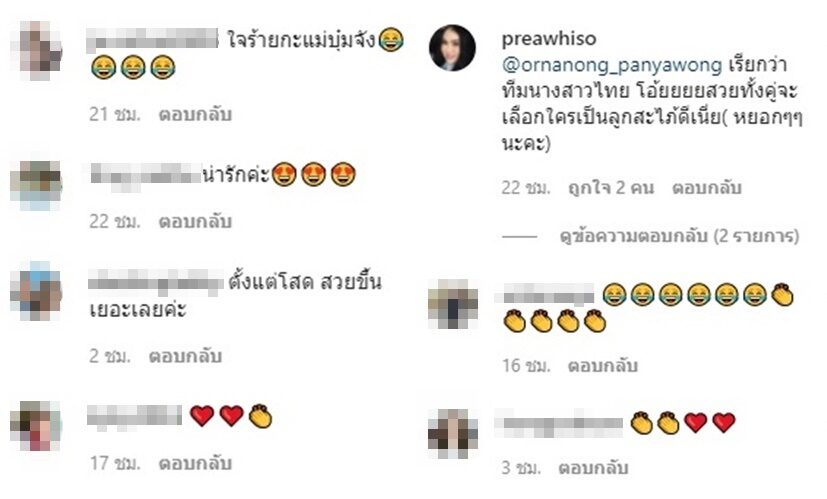This screenshot has width=827, height=499.
Task: Open avatar of the น่ารักค่ะ commenter
Action: click(x=36, y=186)
